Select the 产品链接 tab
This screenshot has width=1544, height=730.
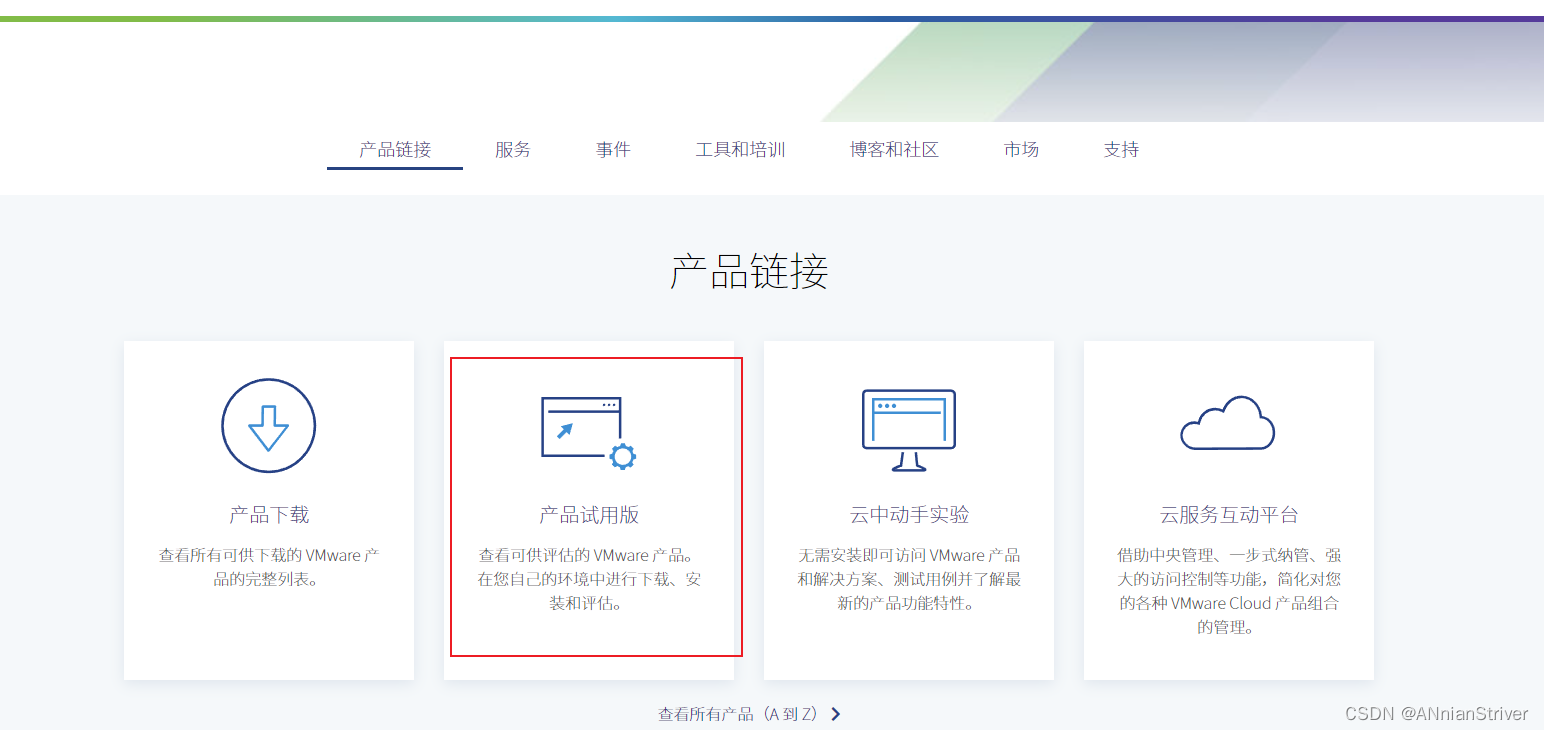[x=395, y=150]
